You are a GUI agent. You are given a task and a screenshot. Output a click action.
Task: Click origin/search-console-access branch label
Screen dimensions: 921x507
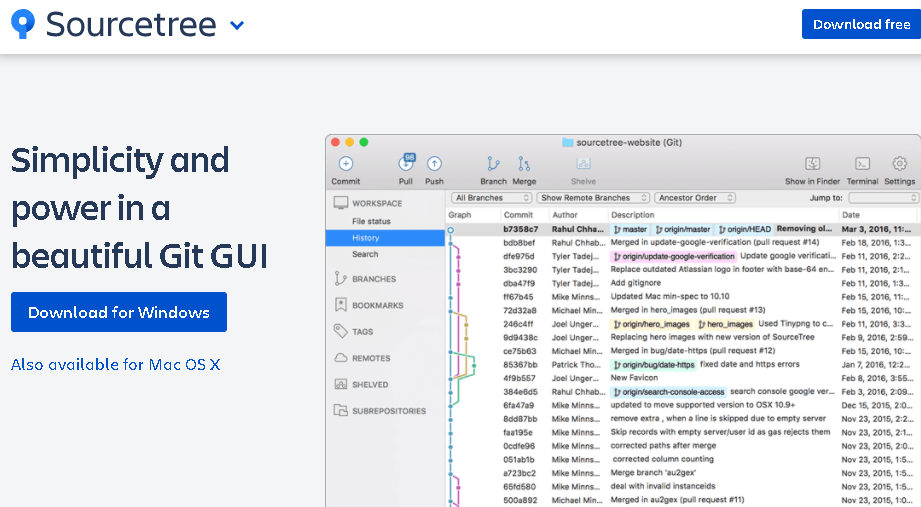click(669, 392)
